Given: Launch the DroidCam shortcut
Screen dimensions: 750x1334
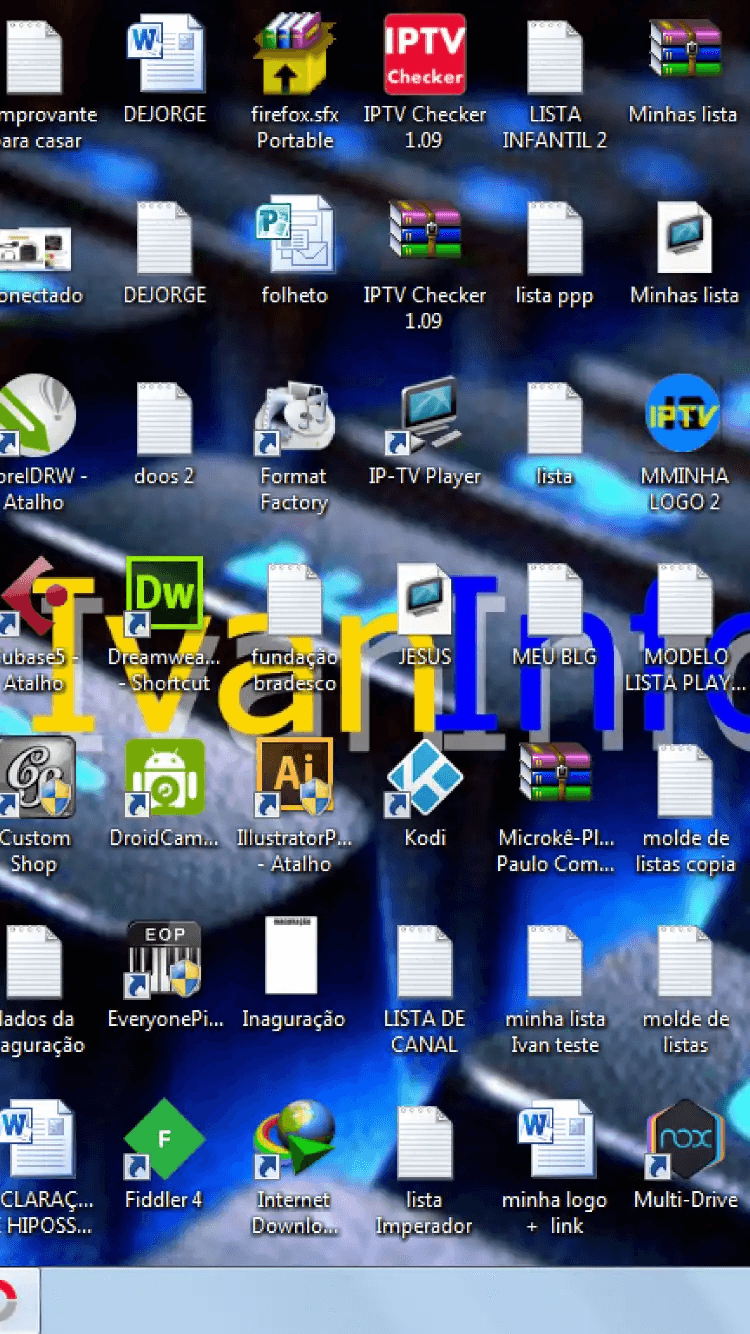Looking at the screenshot, I should pyautogui.click(x=165, y=778).
